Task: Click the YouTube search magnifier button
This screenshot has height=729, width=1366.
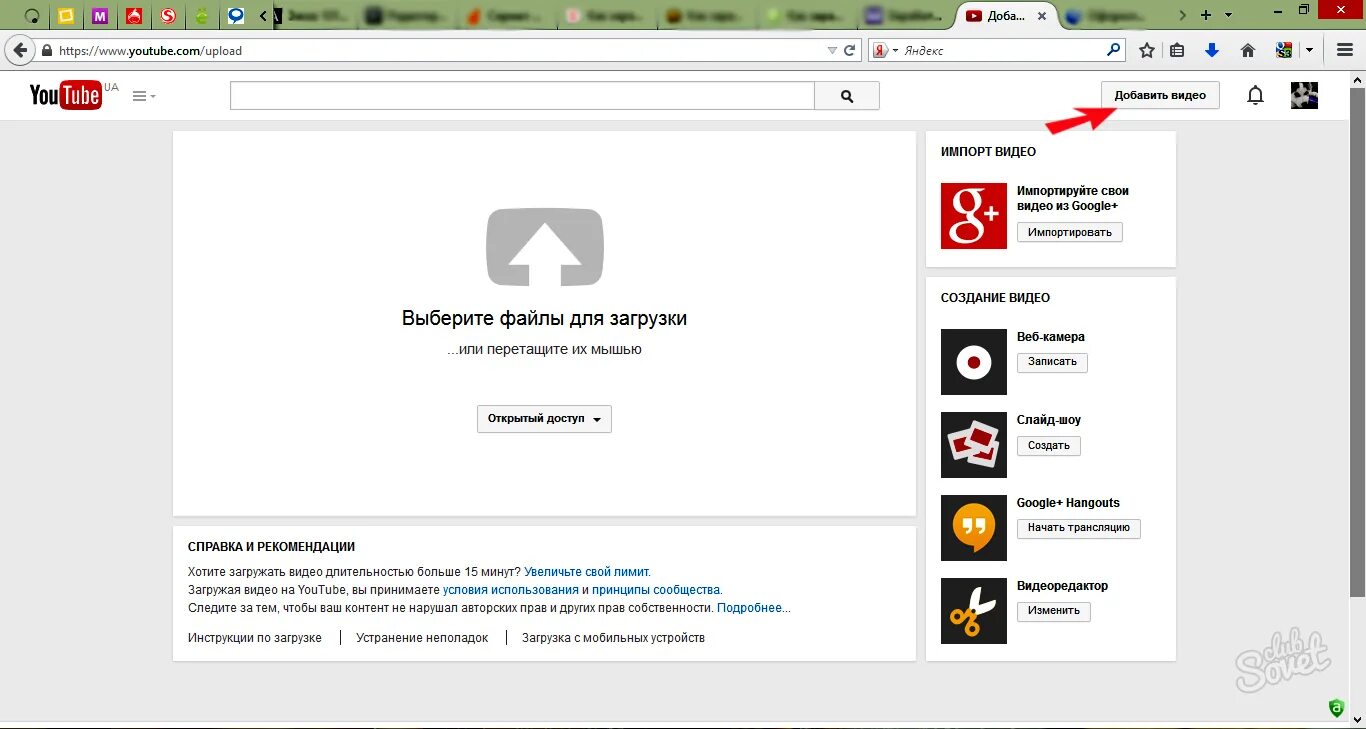Action: click(x=847, y=96)
